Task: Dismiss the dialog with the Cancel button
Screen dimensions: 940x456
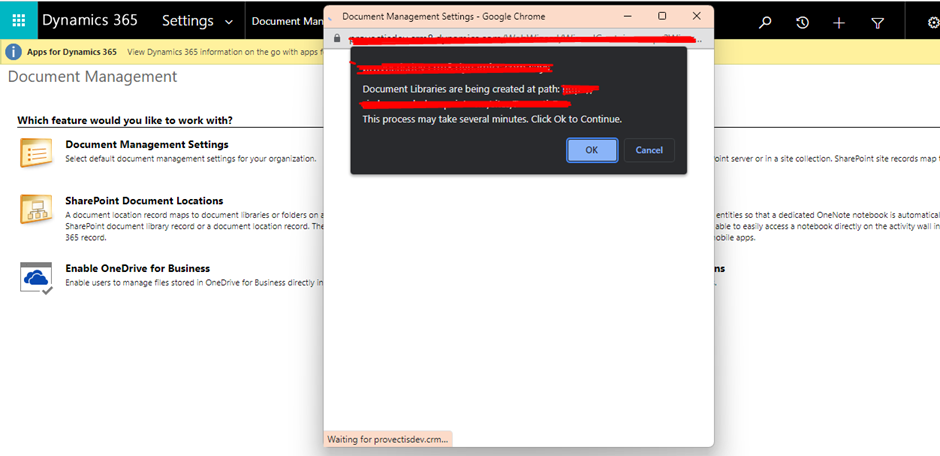Action: pyautogui.click(x=649, y=150)
